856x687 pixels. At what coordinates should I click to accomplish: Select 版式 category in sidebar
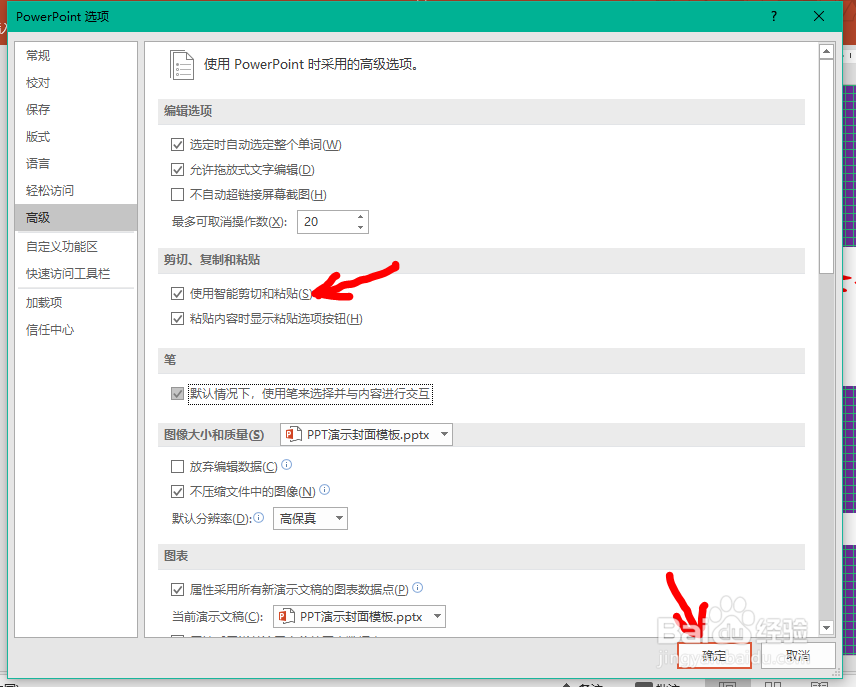[76, 137]
